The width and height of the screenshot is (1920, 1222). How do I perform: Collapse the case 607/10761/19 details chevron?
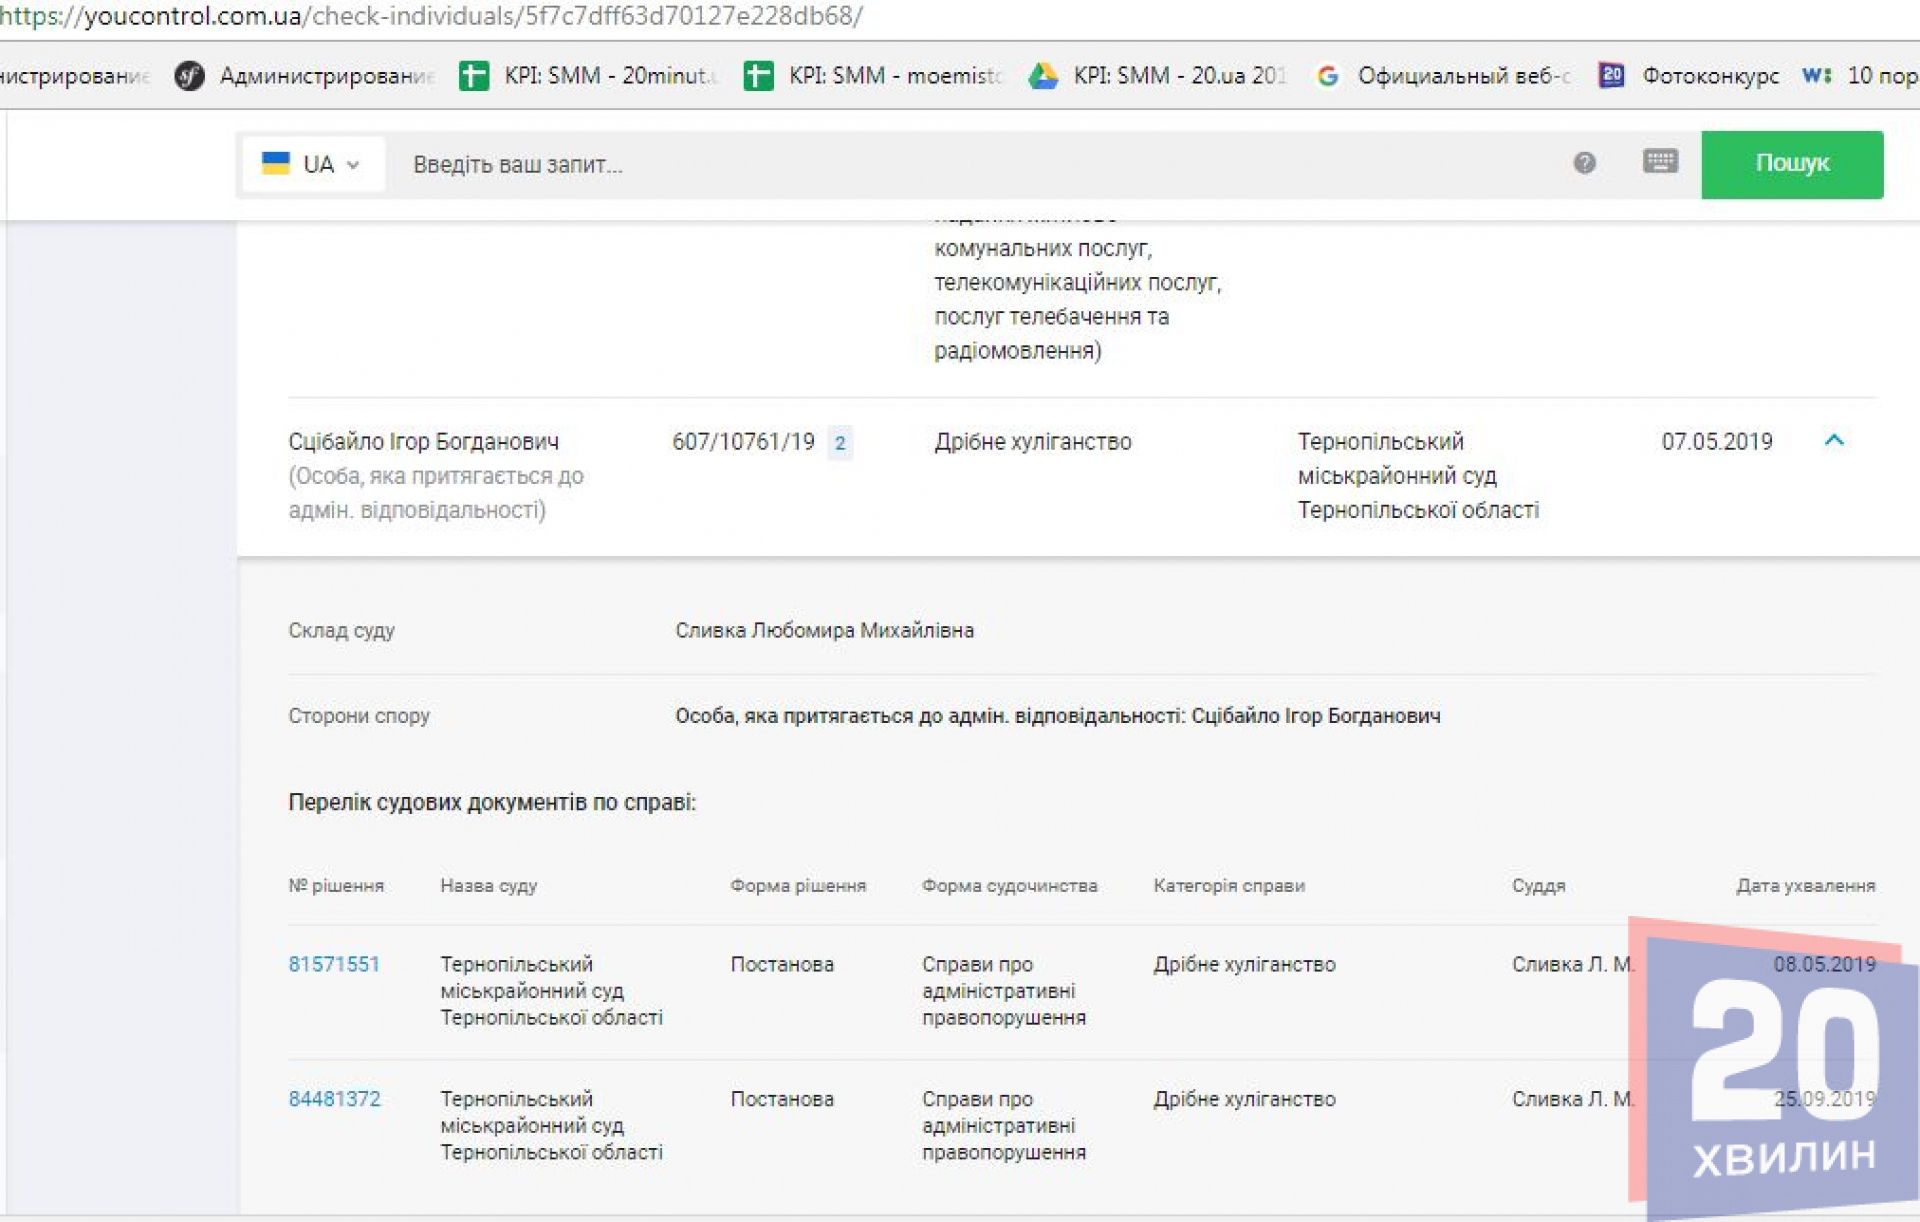point(1833,440)
